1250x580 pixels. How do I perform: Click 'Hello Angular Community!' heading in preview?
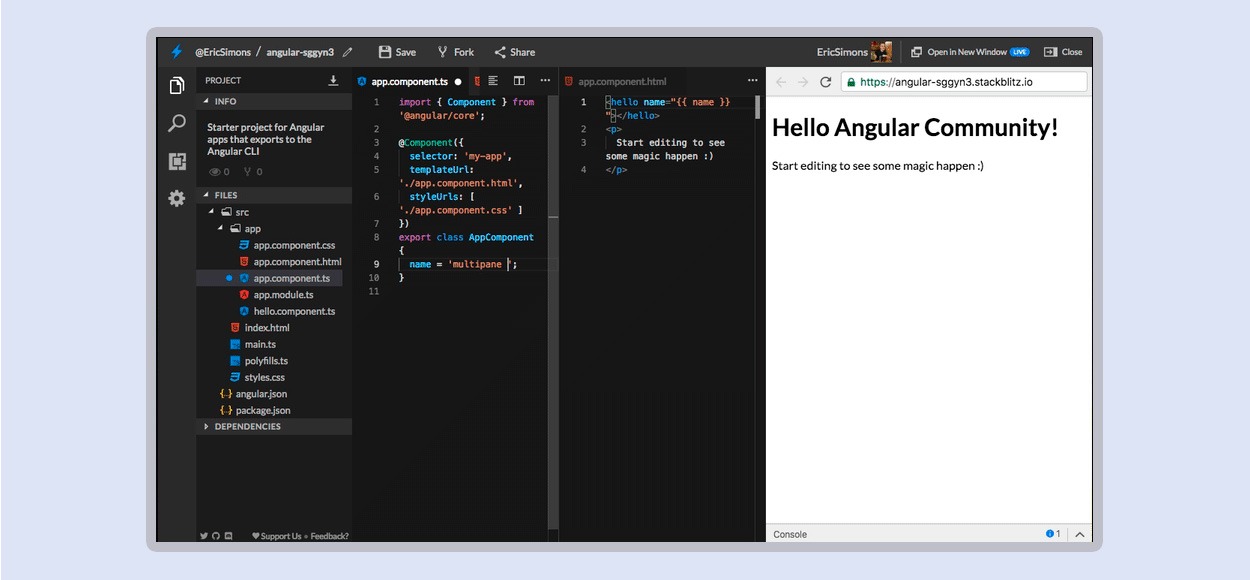coord(914,127)
